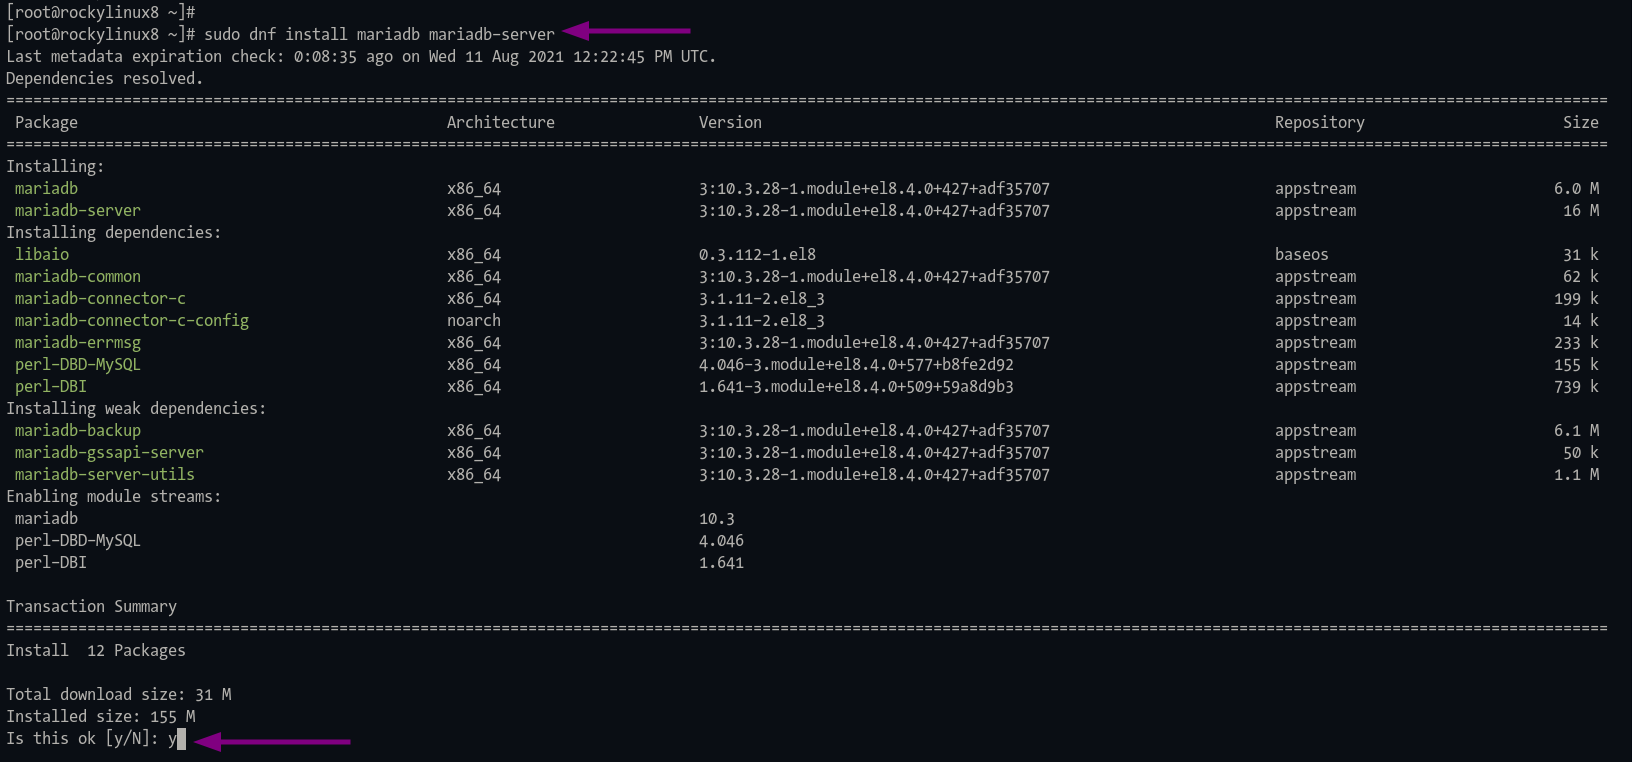Select the 'Dependencies resolved.' line
1632x762 pixels.
point(105,78)
